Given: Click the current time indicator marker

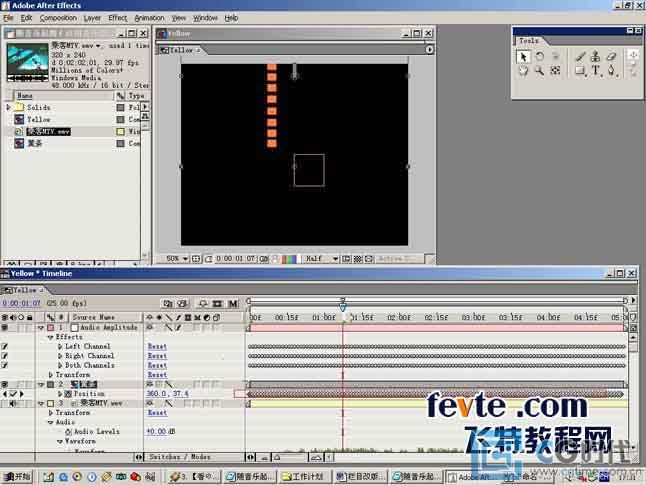Looking at the screenshot, I should click(x=343, y=307).
